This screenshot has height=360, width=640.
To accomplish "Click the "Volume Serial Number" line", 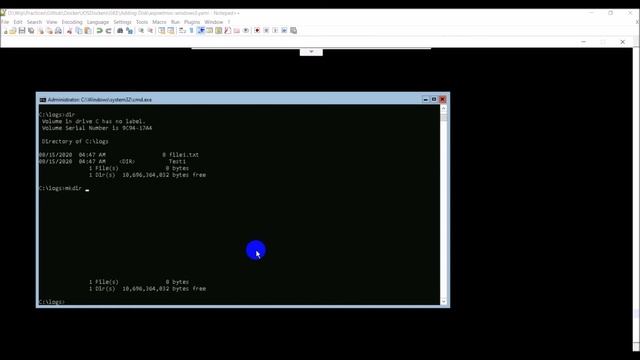I will tap(97, 128).
